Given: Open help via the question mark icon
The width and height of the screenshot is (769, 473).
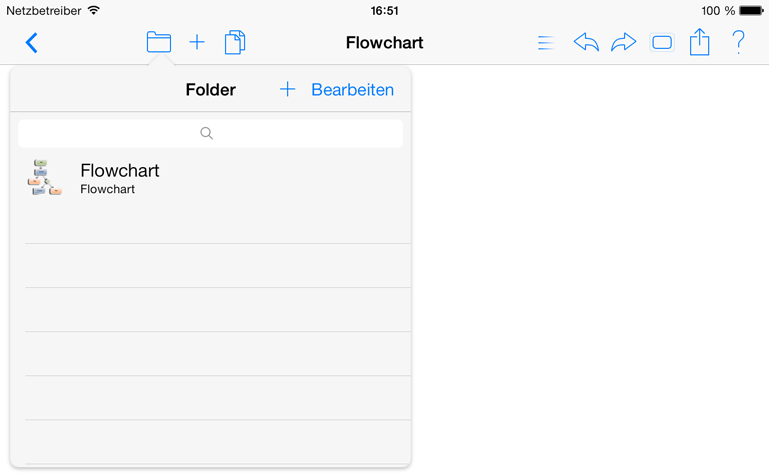Looking at the screenshot, I should click(738, 42).
